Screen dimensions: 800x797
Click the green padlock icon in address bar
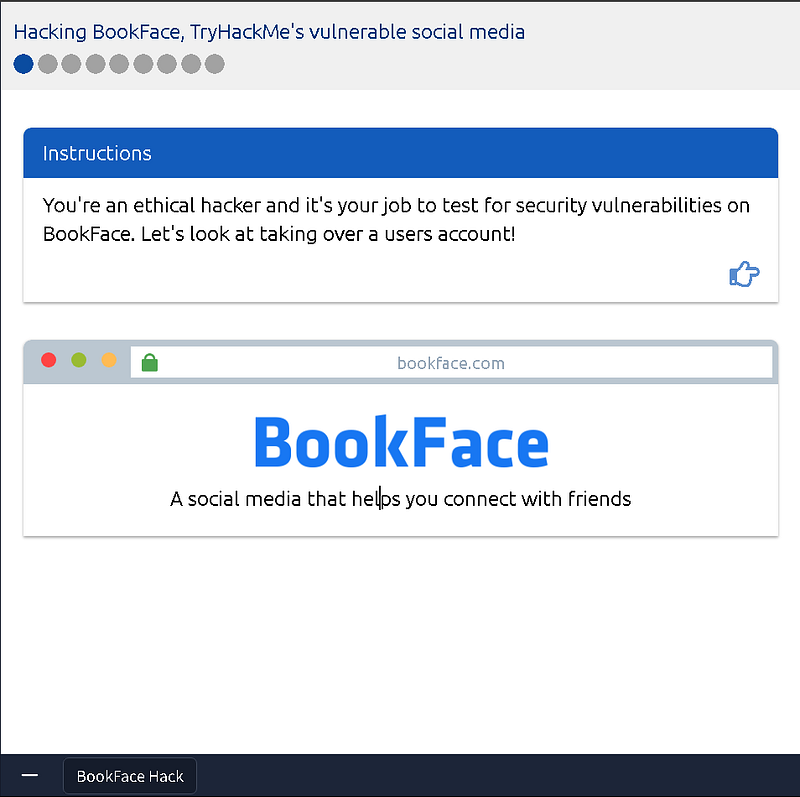149,362
